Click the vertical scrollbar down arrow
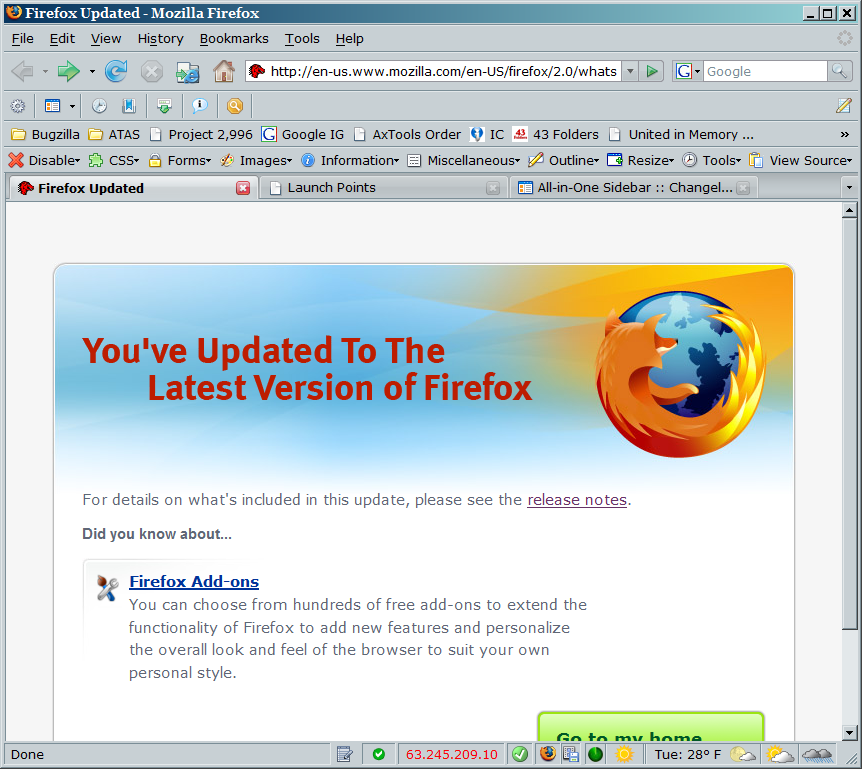 click(849, 733)
